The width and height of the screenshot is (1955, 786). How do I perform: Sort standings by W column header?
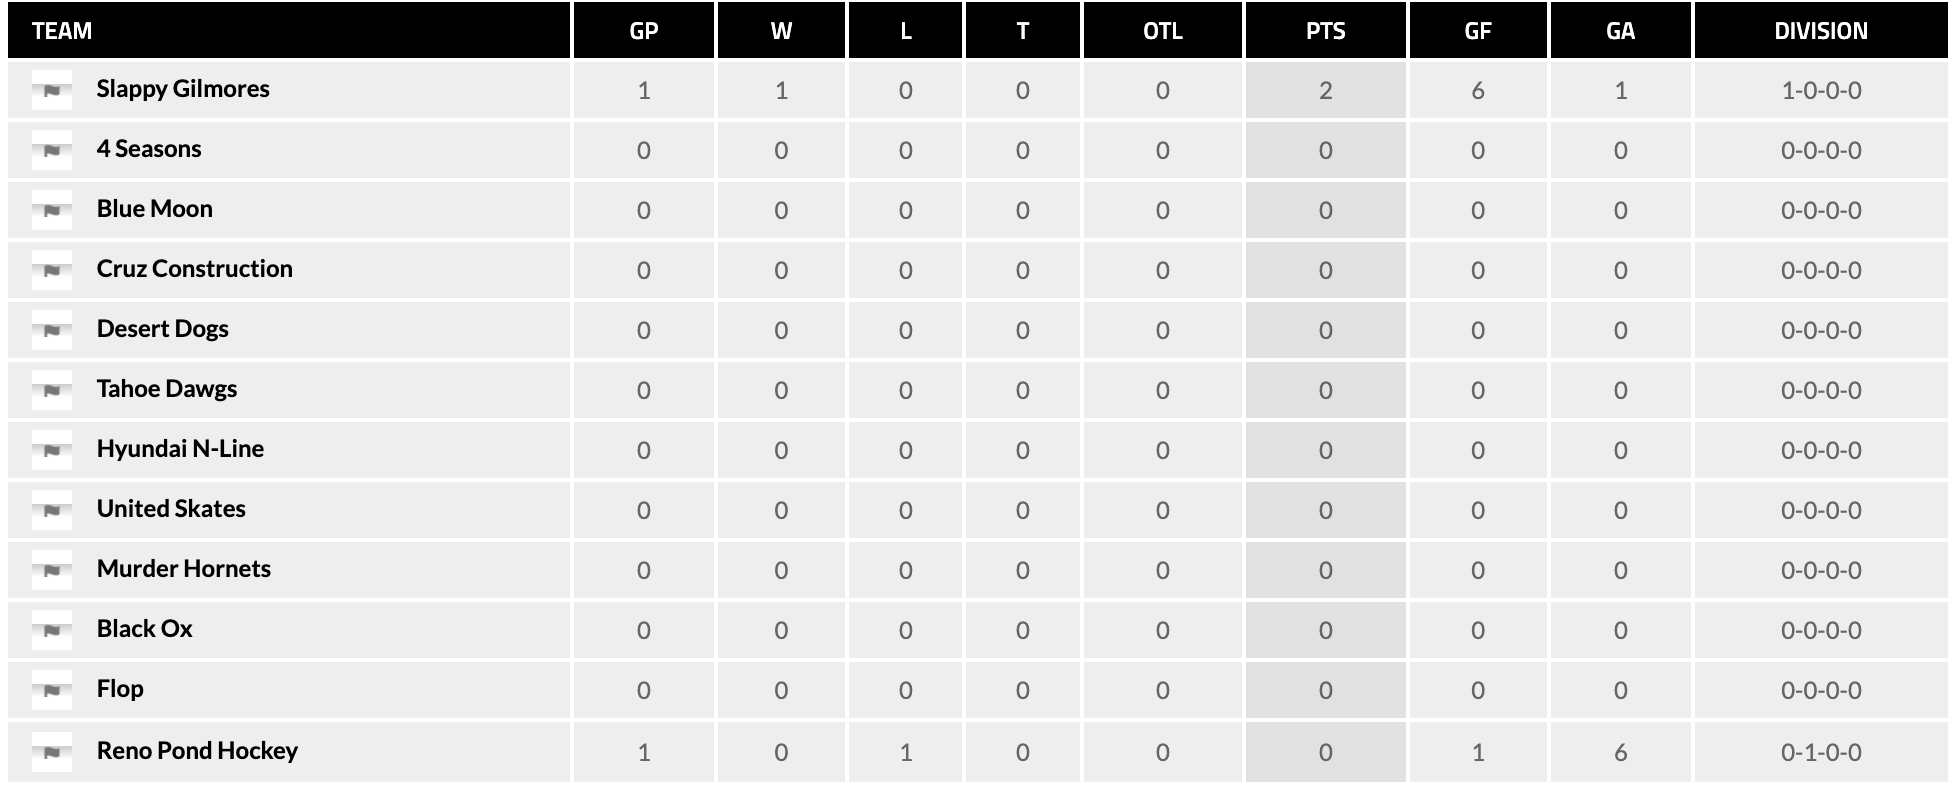tap(781, 31)
